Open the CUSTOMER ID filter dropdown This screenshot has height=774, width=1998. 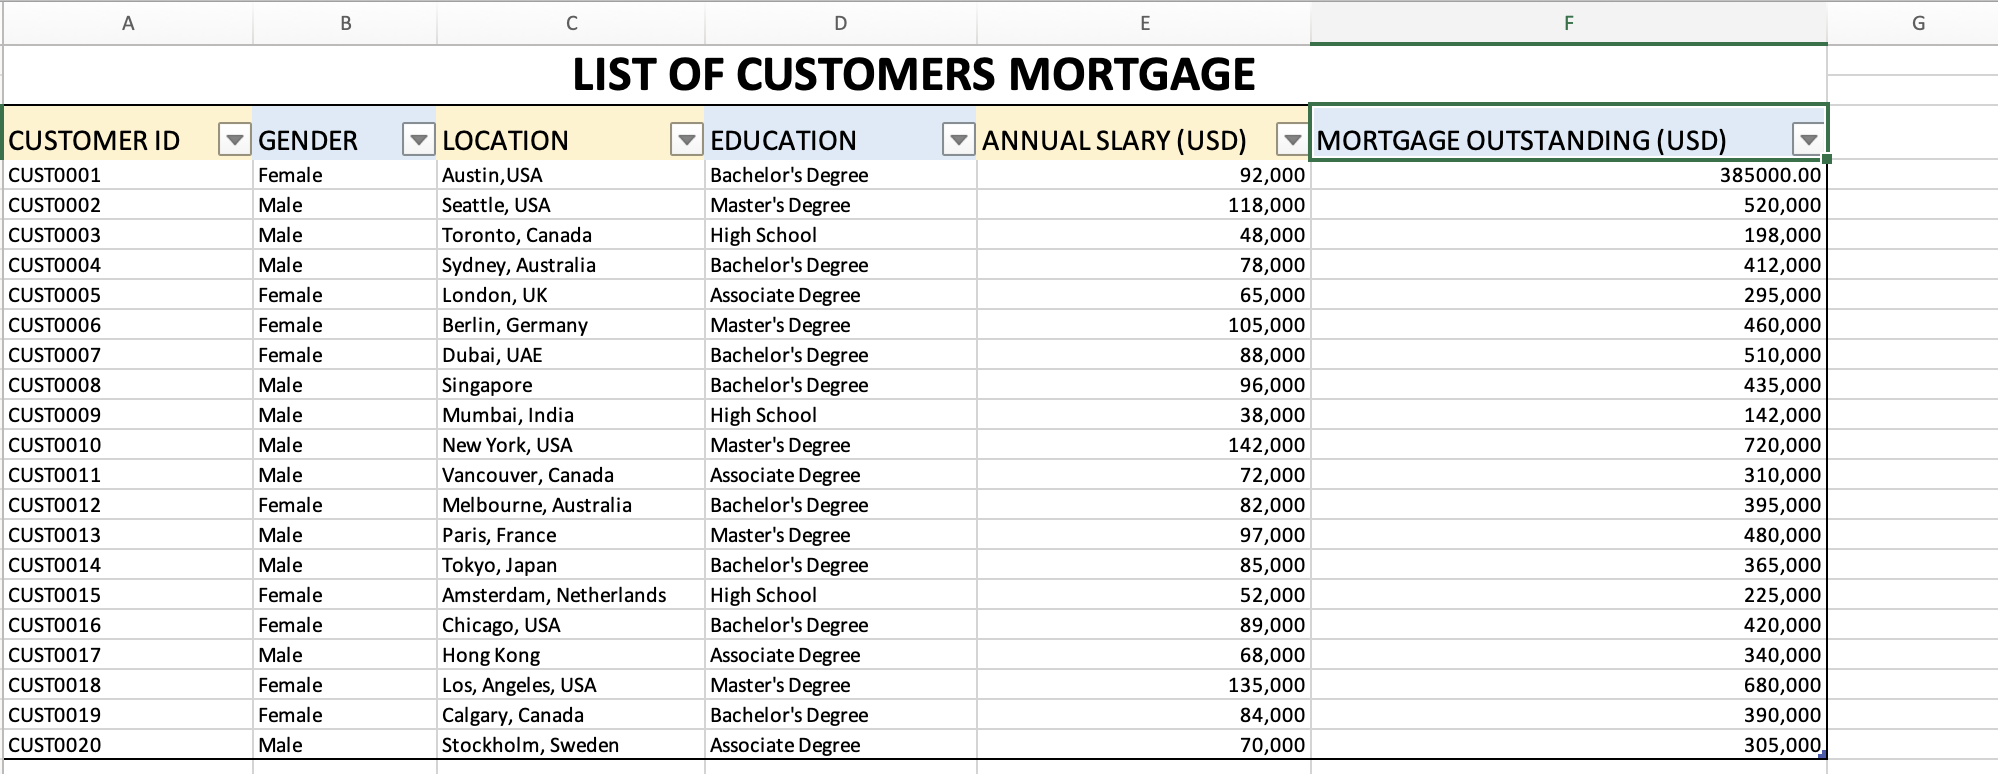click(234, 140)
